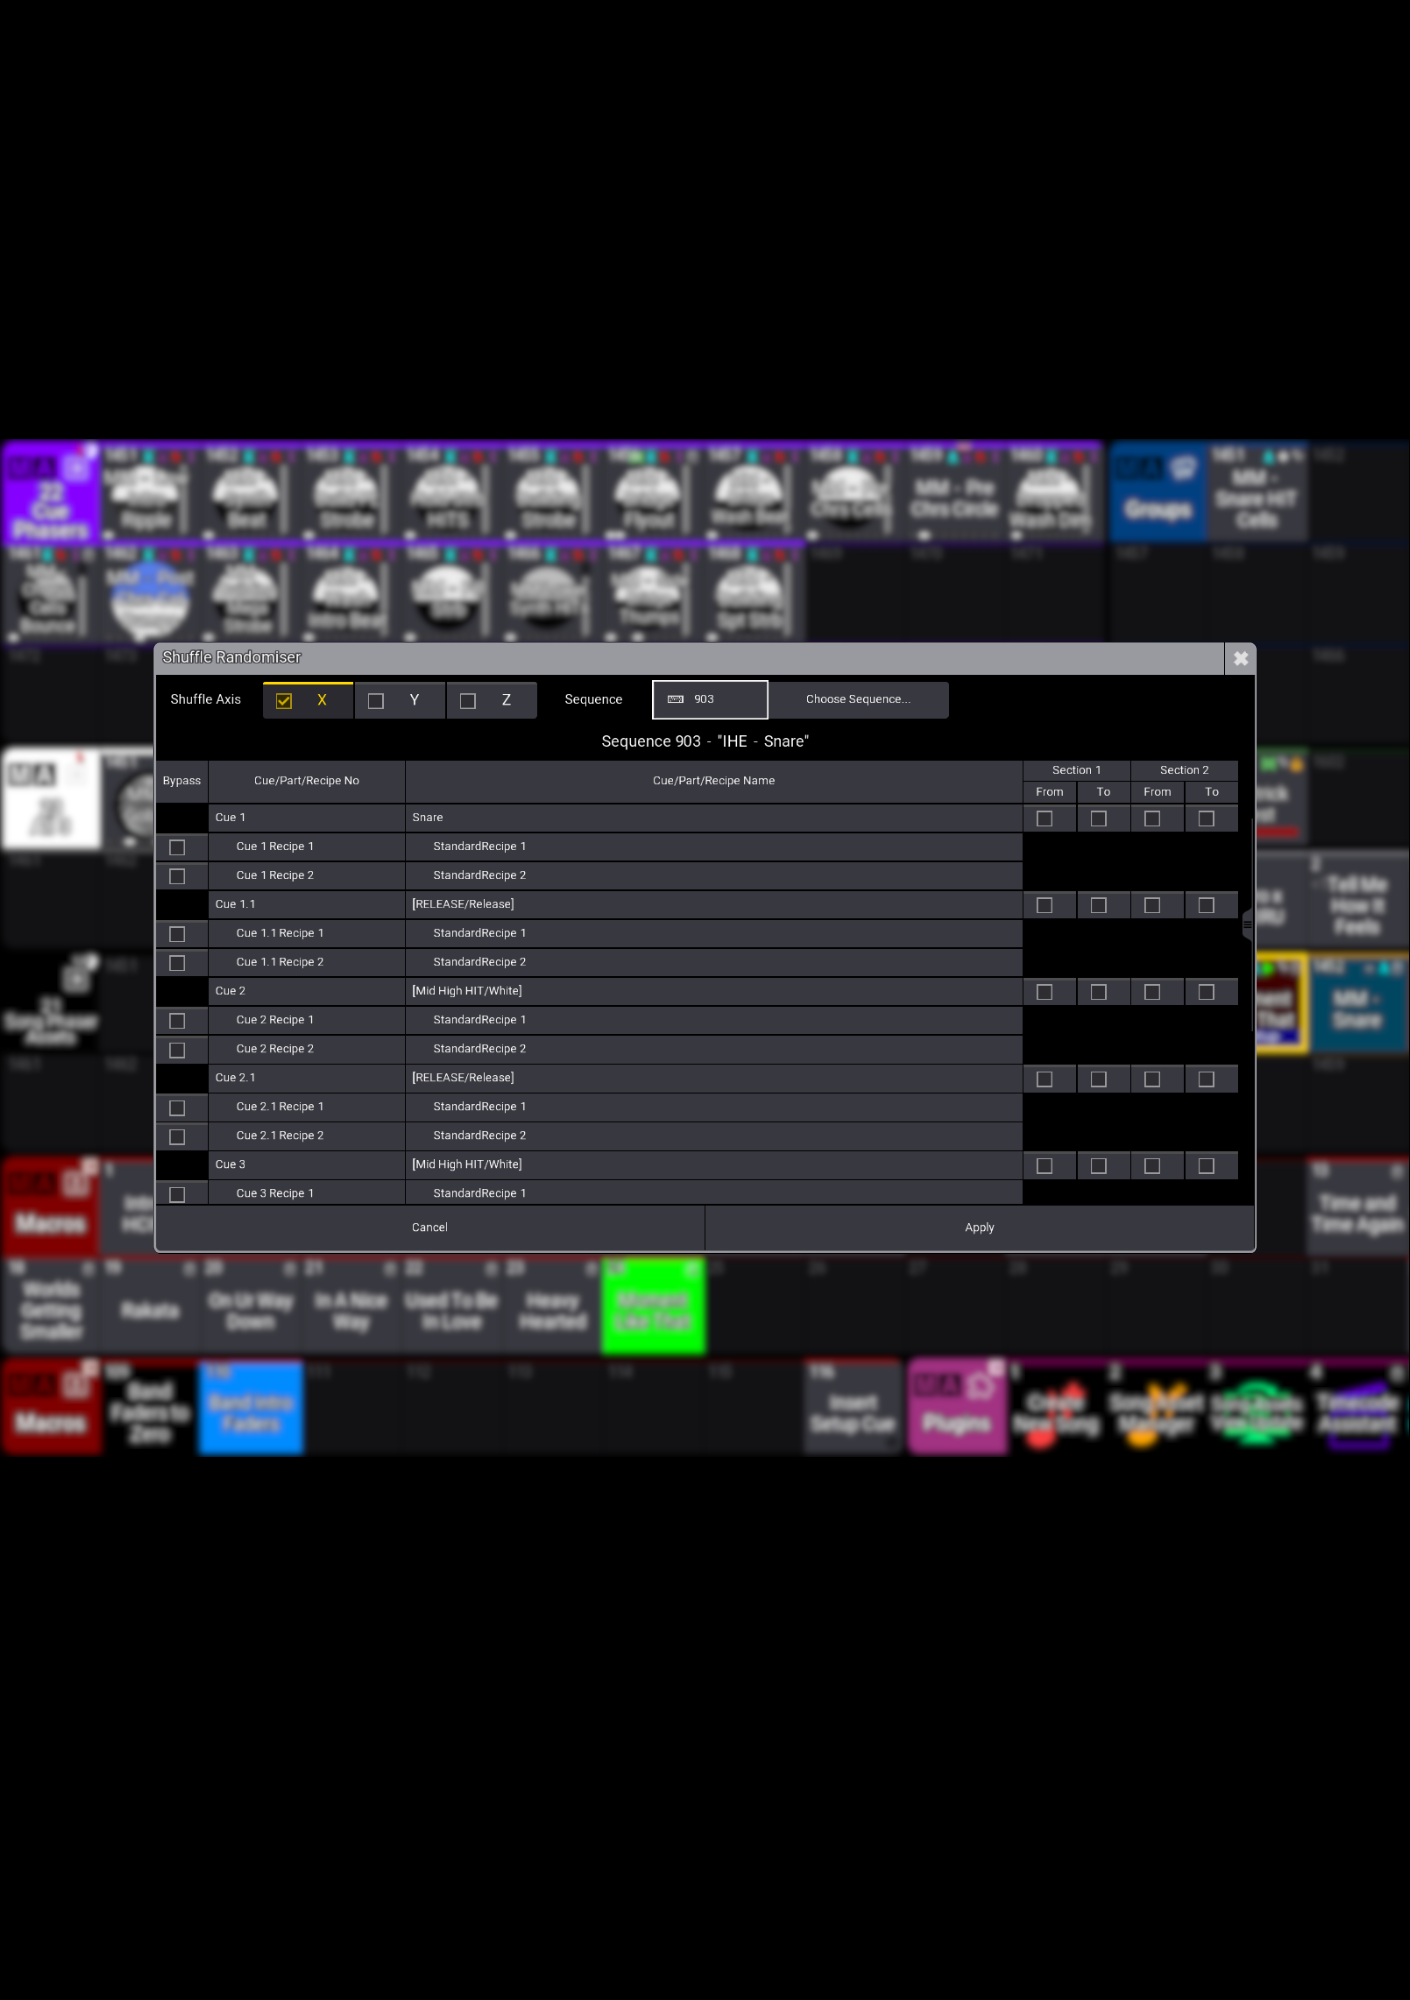
Task: Cancel the Shuffle Randomiser dialog
Action: click(x=430, y=1228)
